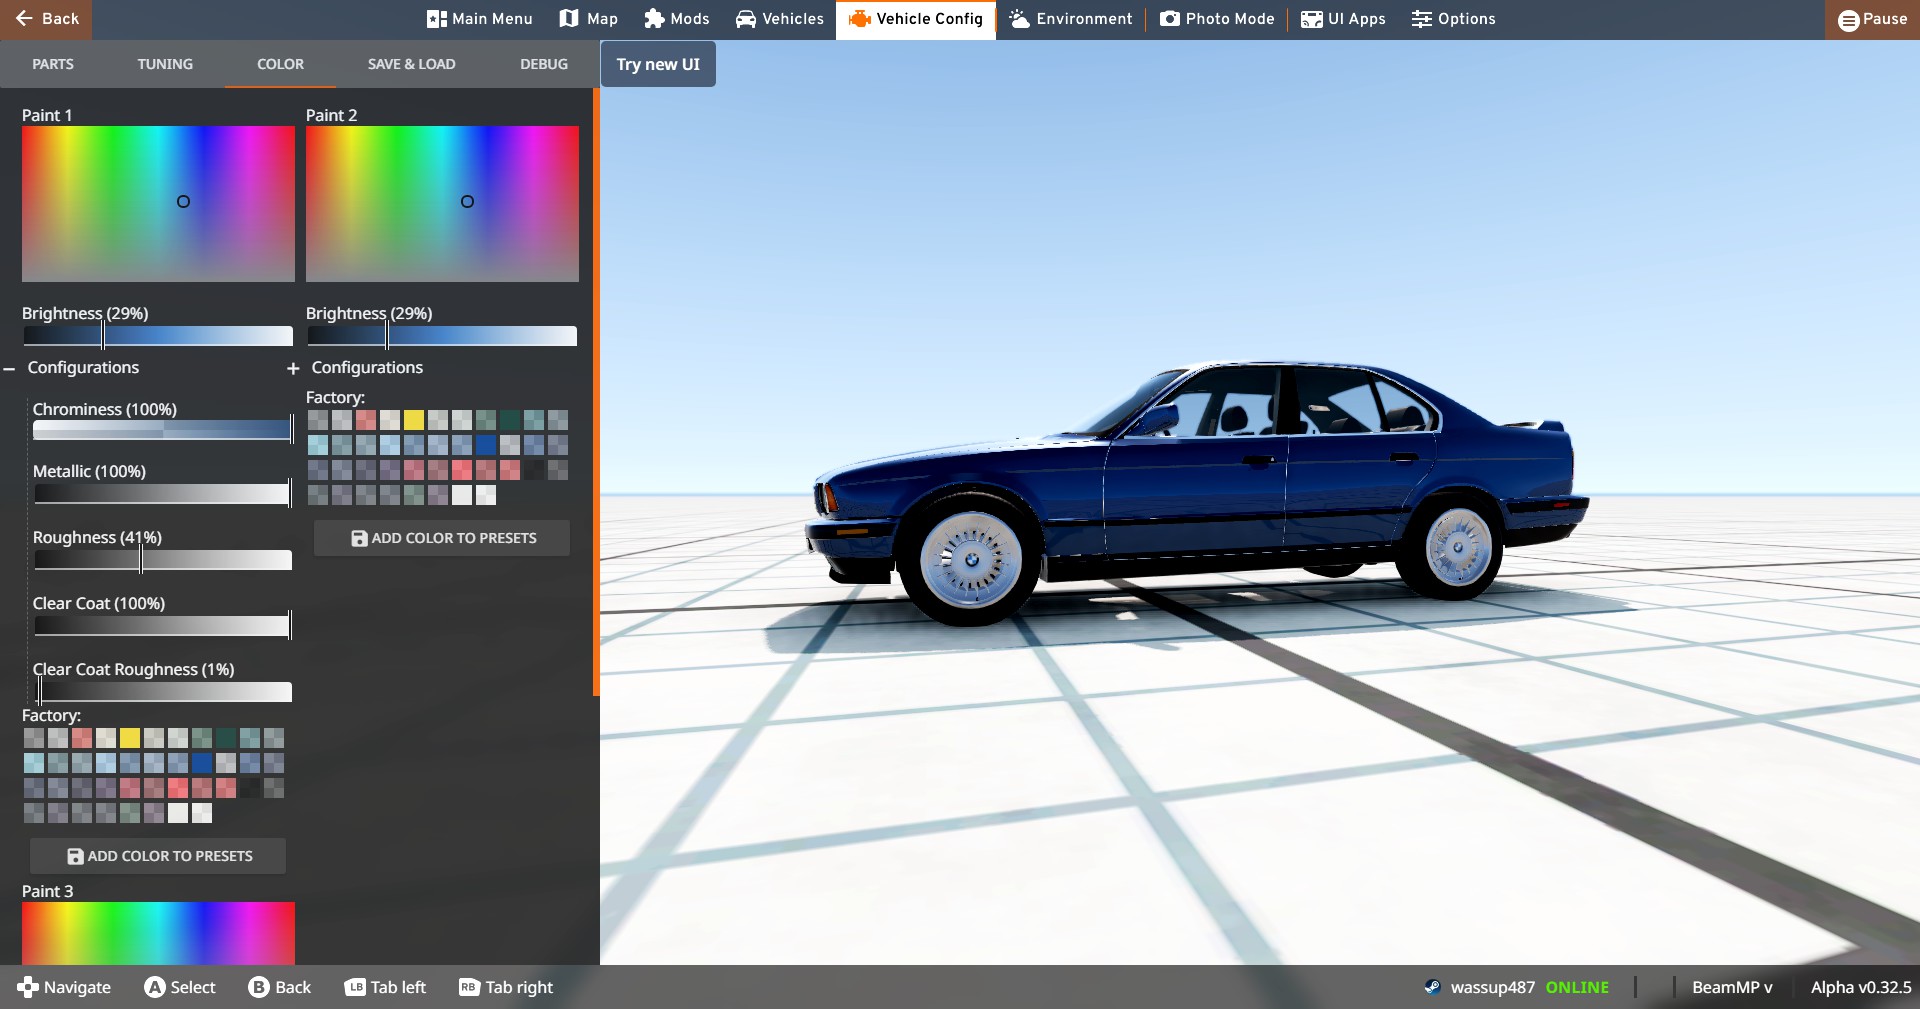This screenshot has width=1920, height=1009.
Task: Open the Main Menu
Action: click(479, 19)
